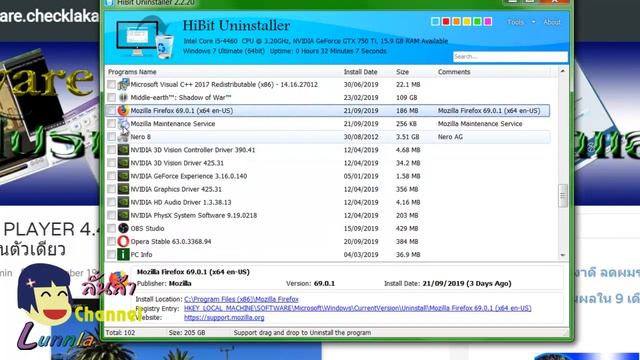Select NVIDIA PhysX System Software 9.19.0218 row

194,215
